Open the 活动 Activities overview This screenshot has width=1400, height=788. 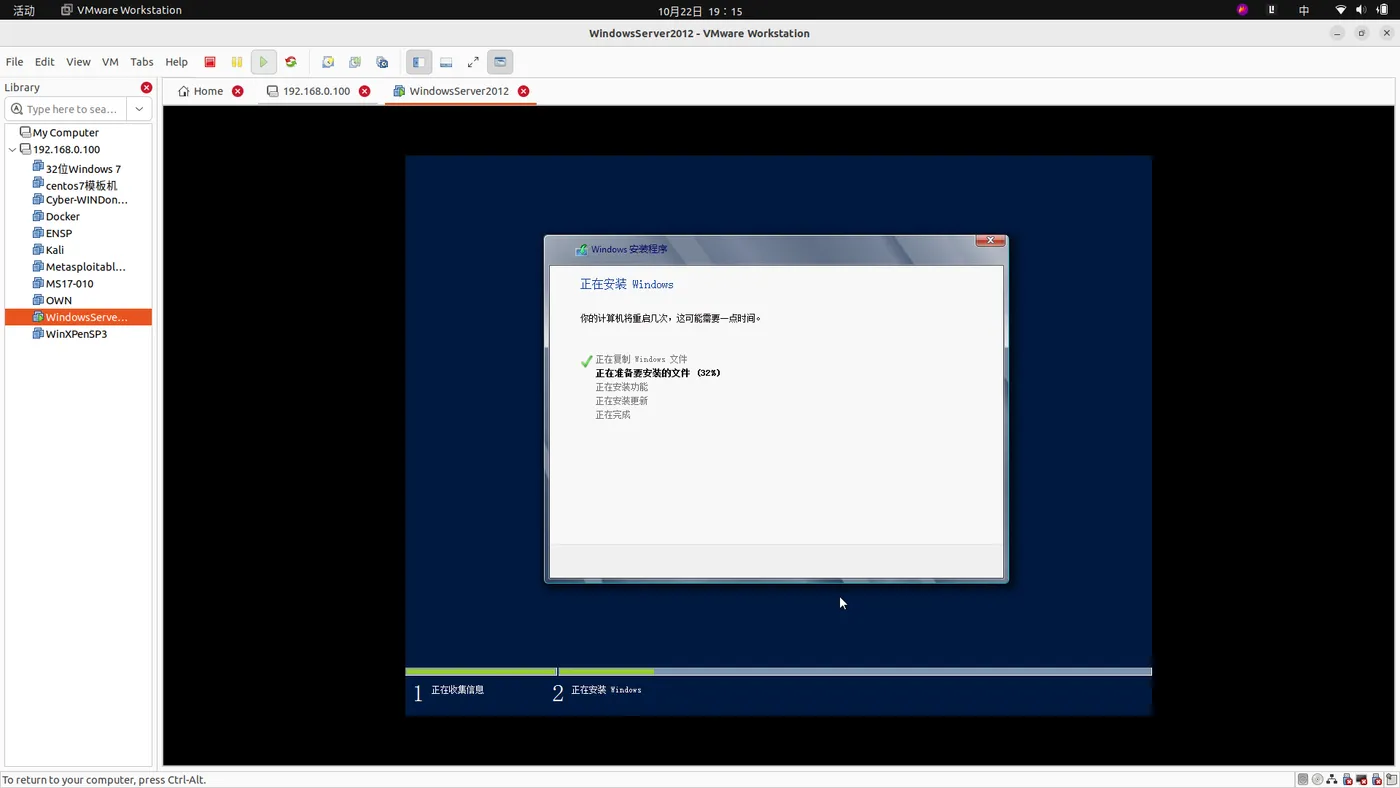coord(23,10)
